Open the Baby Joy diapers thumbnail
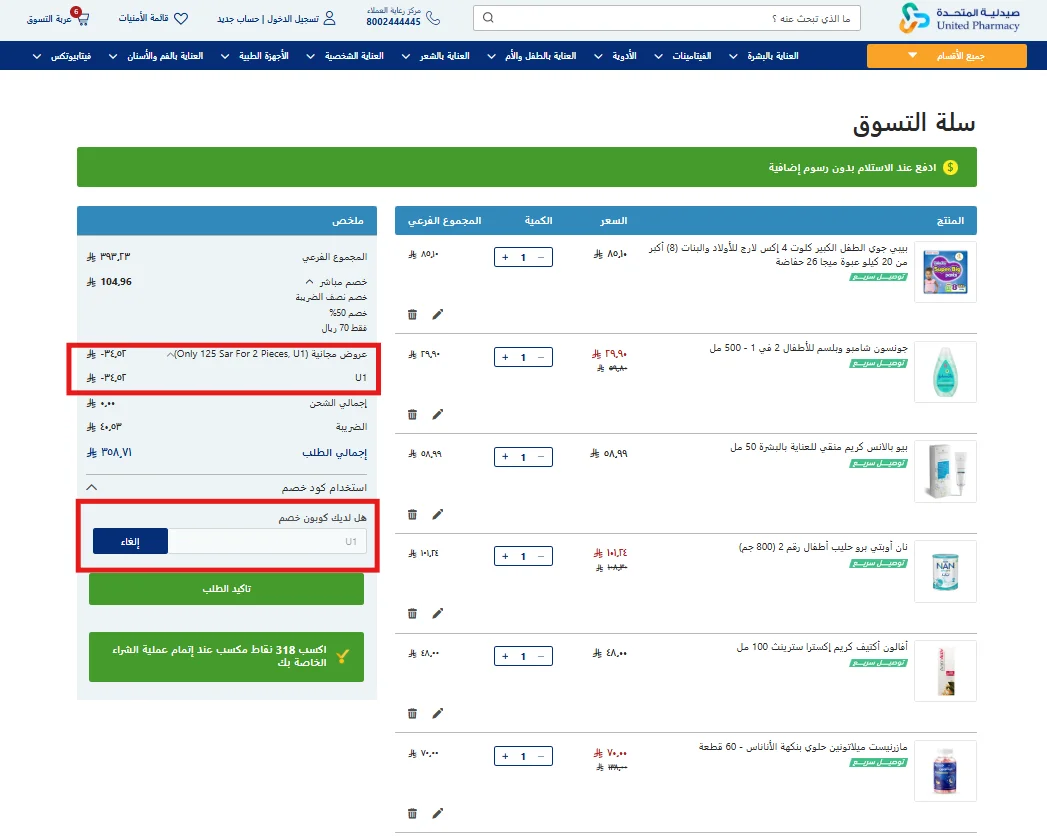Viewport: 1047px width, 836px height. (x=945, y=272)
